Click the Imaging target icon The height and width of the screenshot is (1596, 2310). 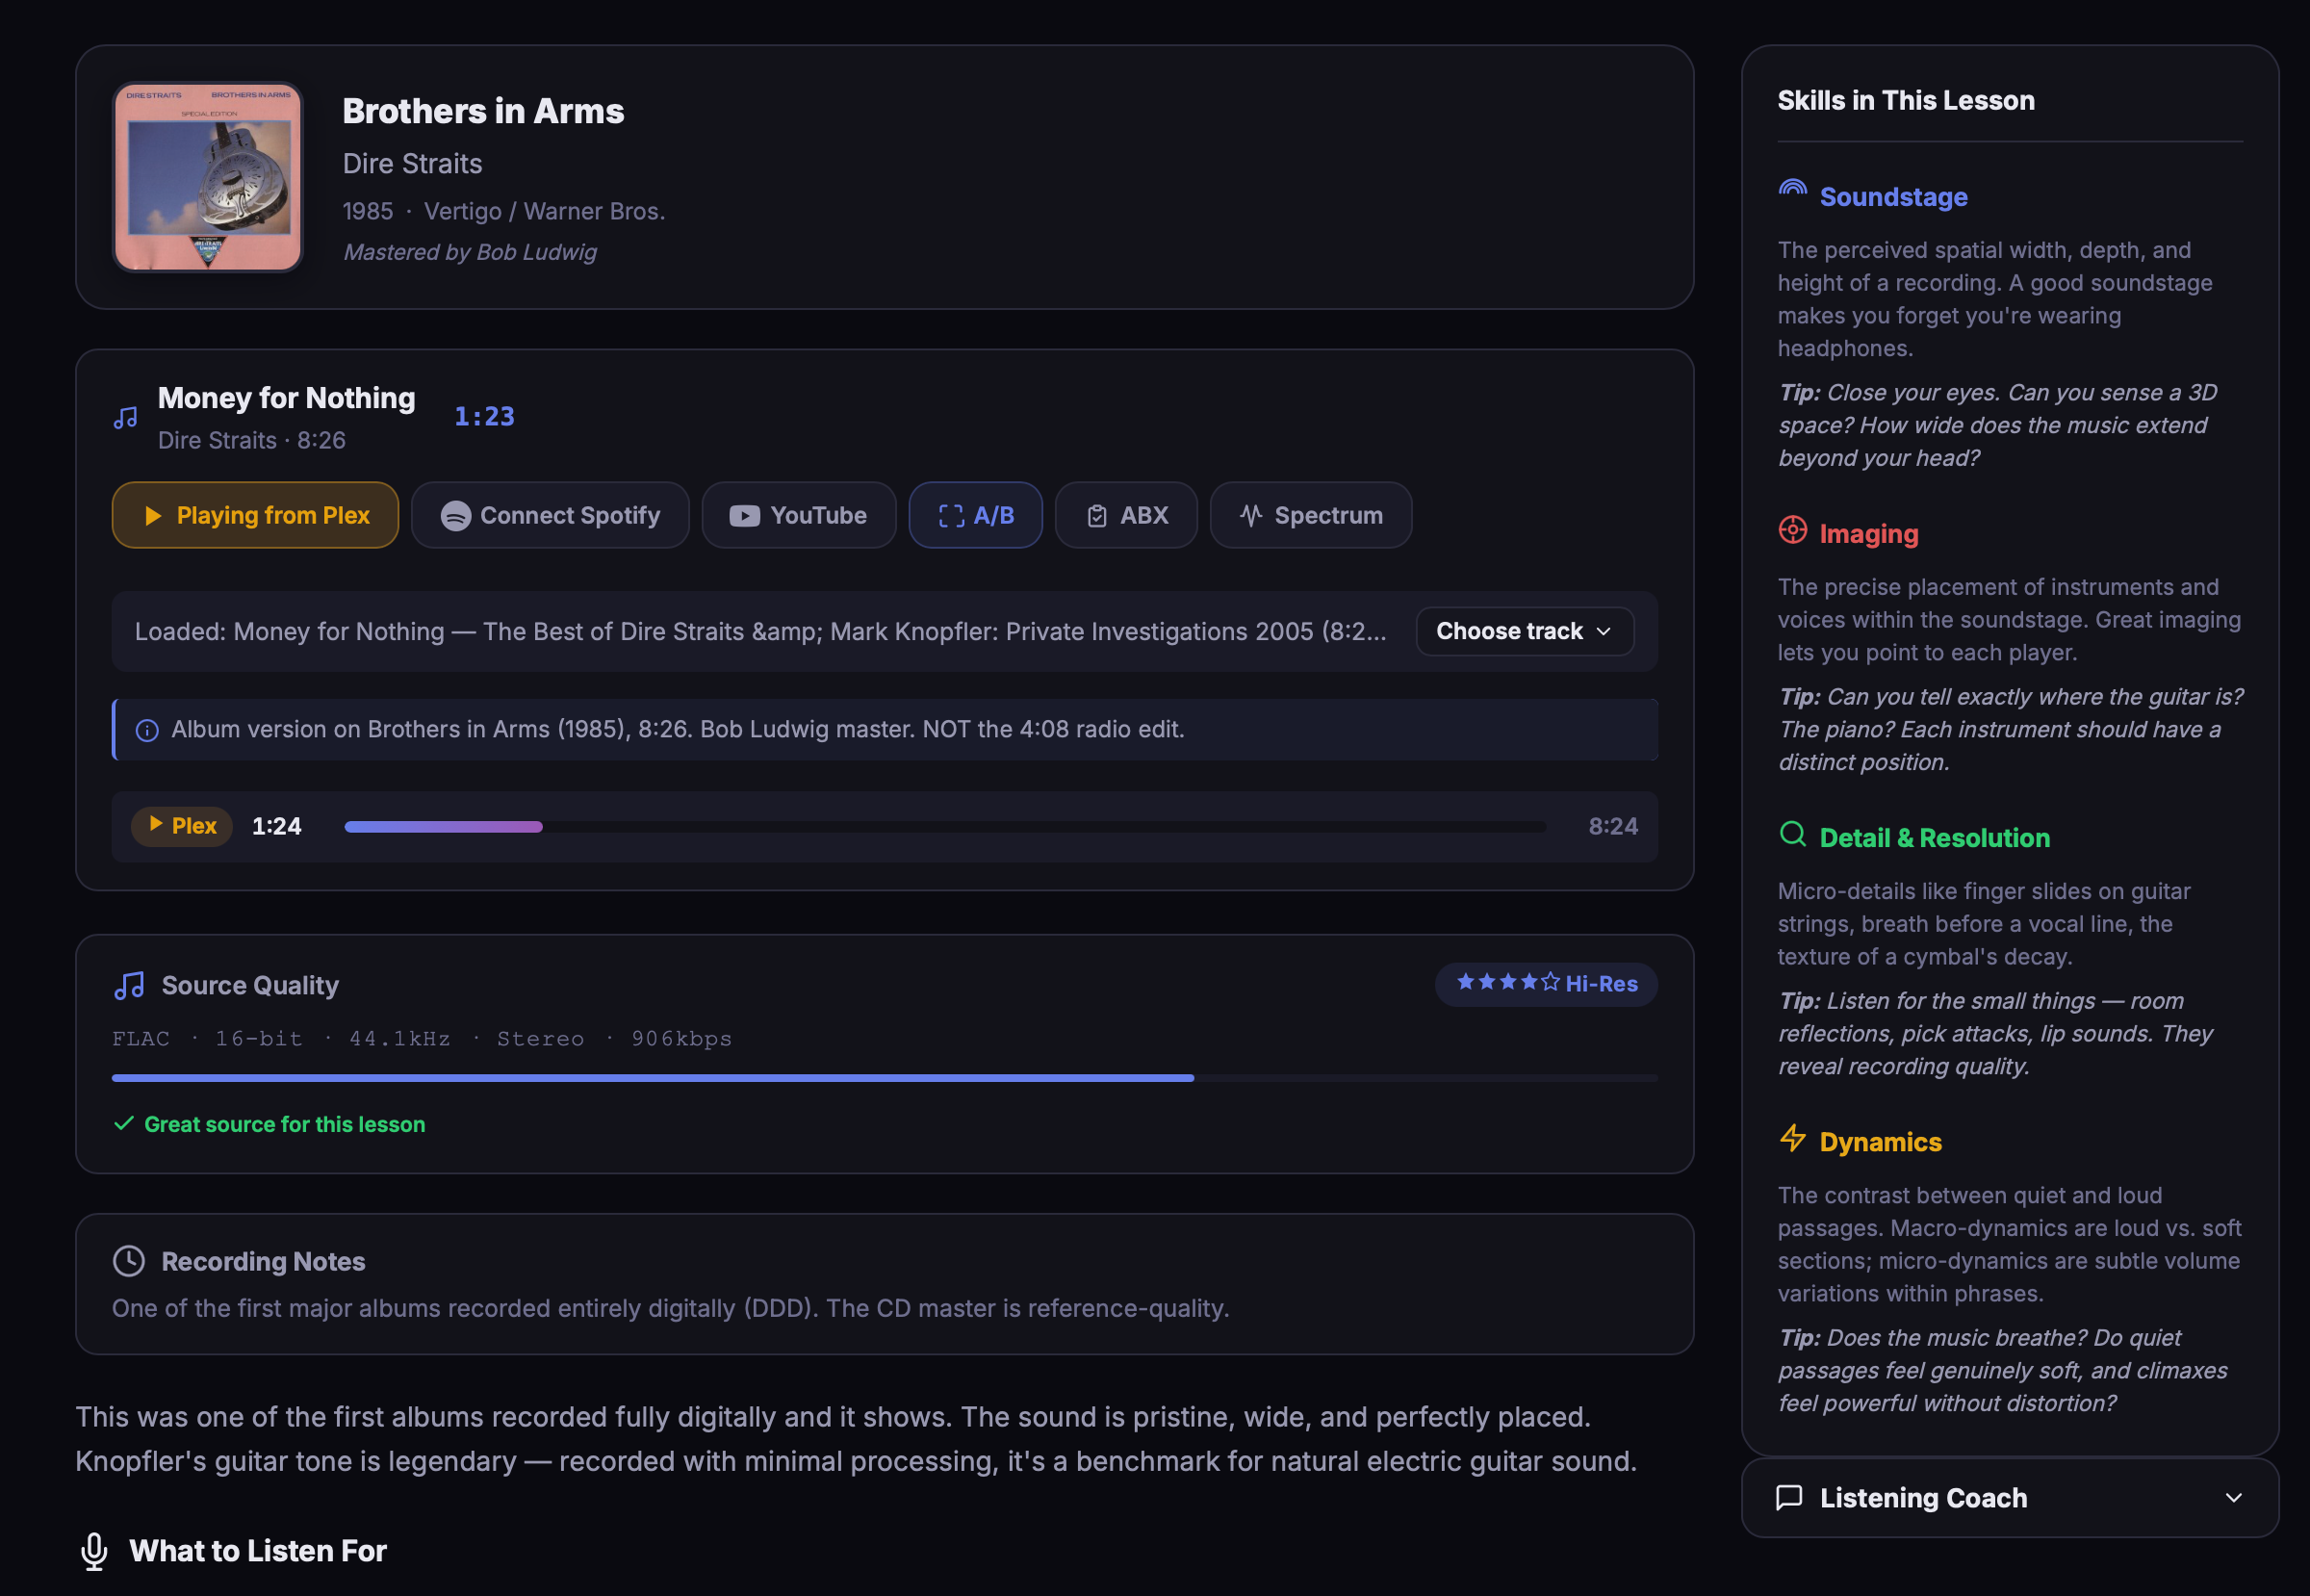[x=1793, y=530]
